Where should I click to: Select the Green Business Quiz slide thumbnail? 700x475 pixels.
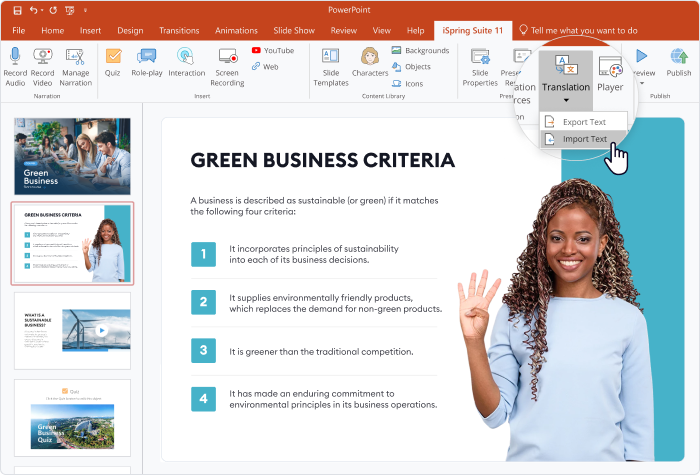click(x=72, y=418)
